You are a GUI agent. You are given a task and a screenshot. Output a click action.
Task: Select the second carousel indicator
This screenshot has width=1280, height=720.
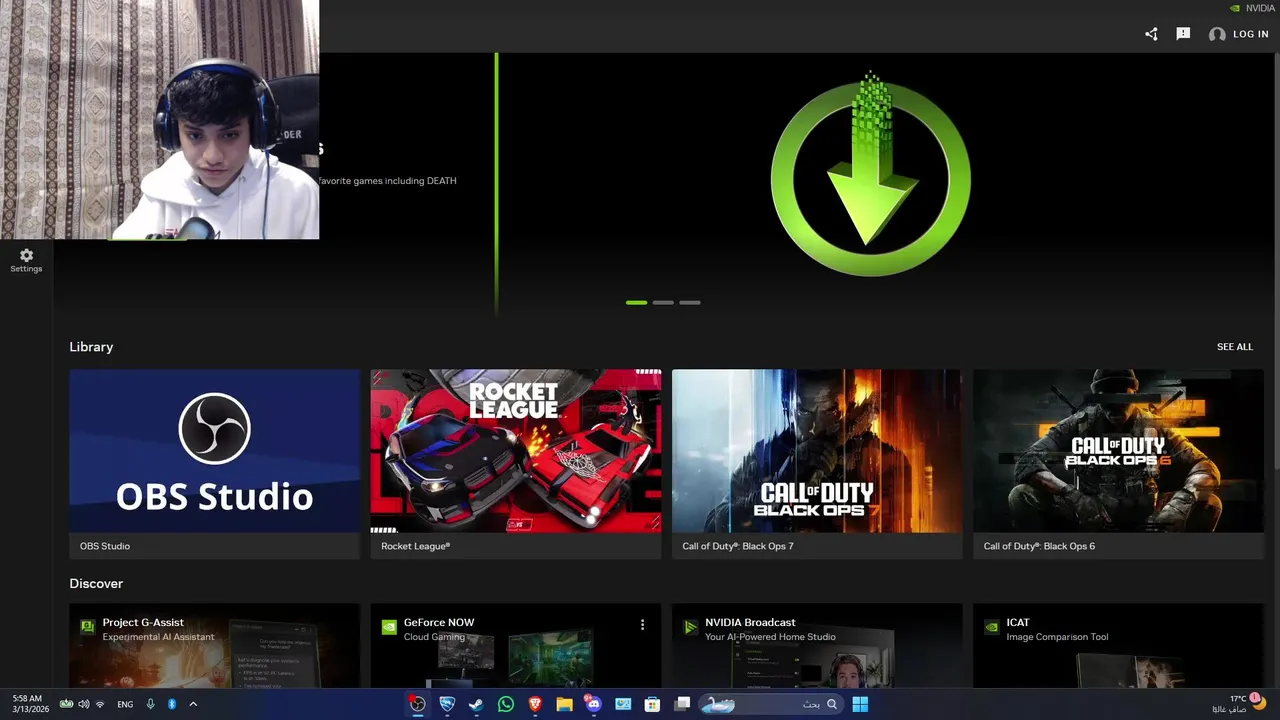click(663, 302)
